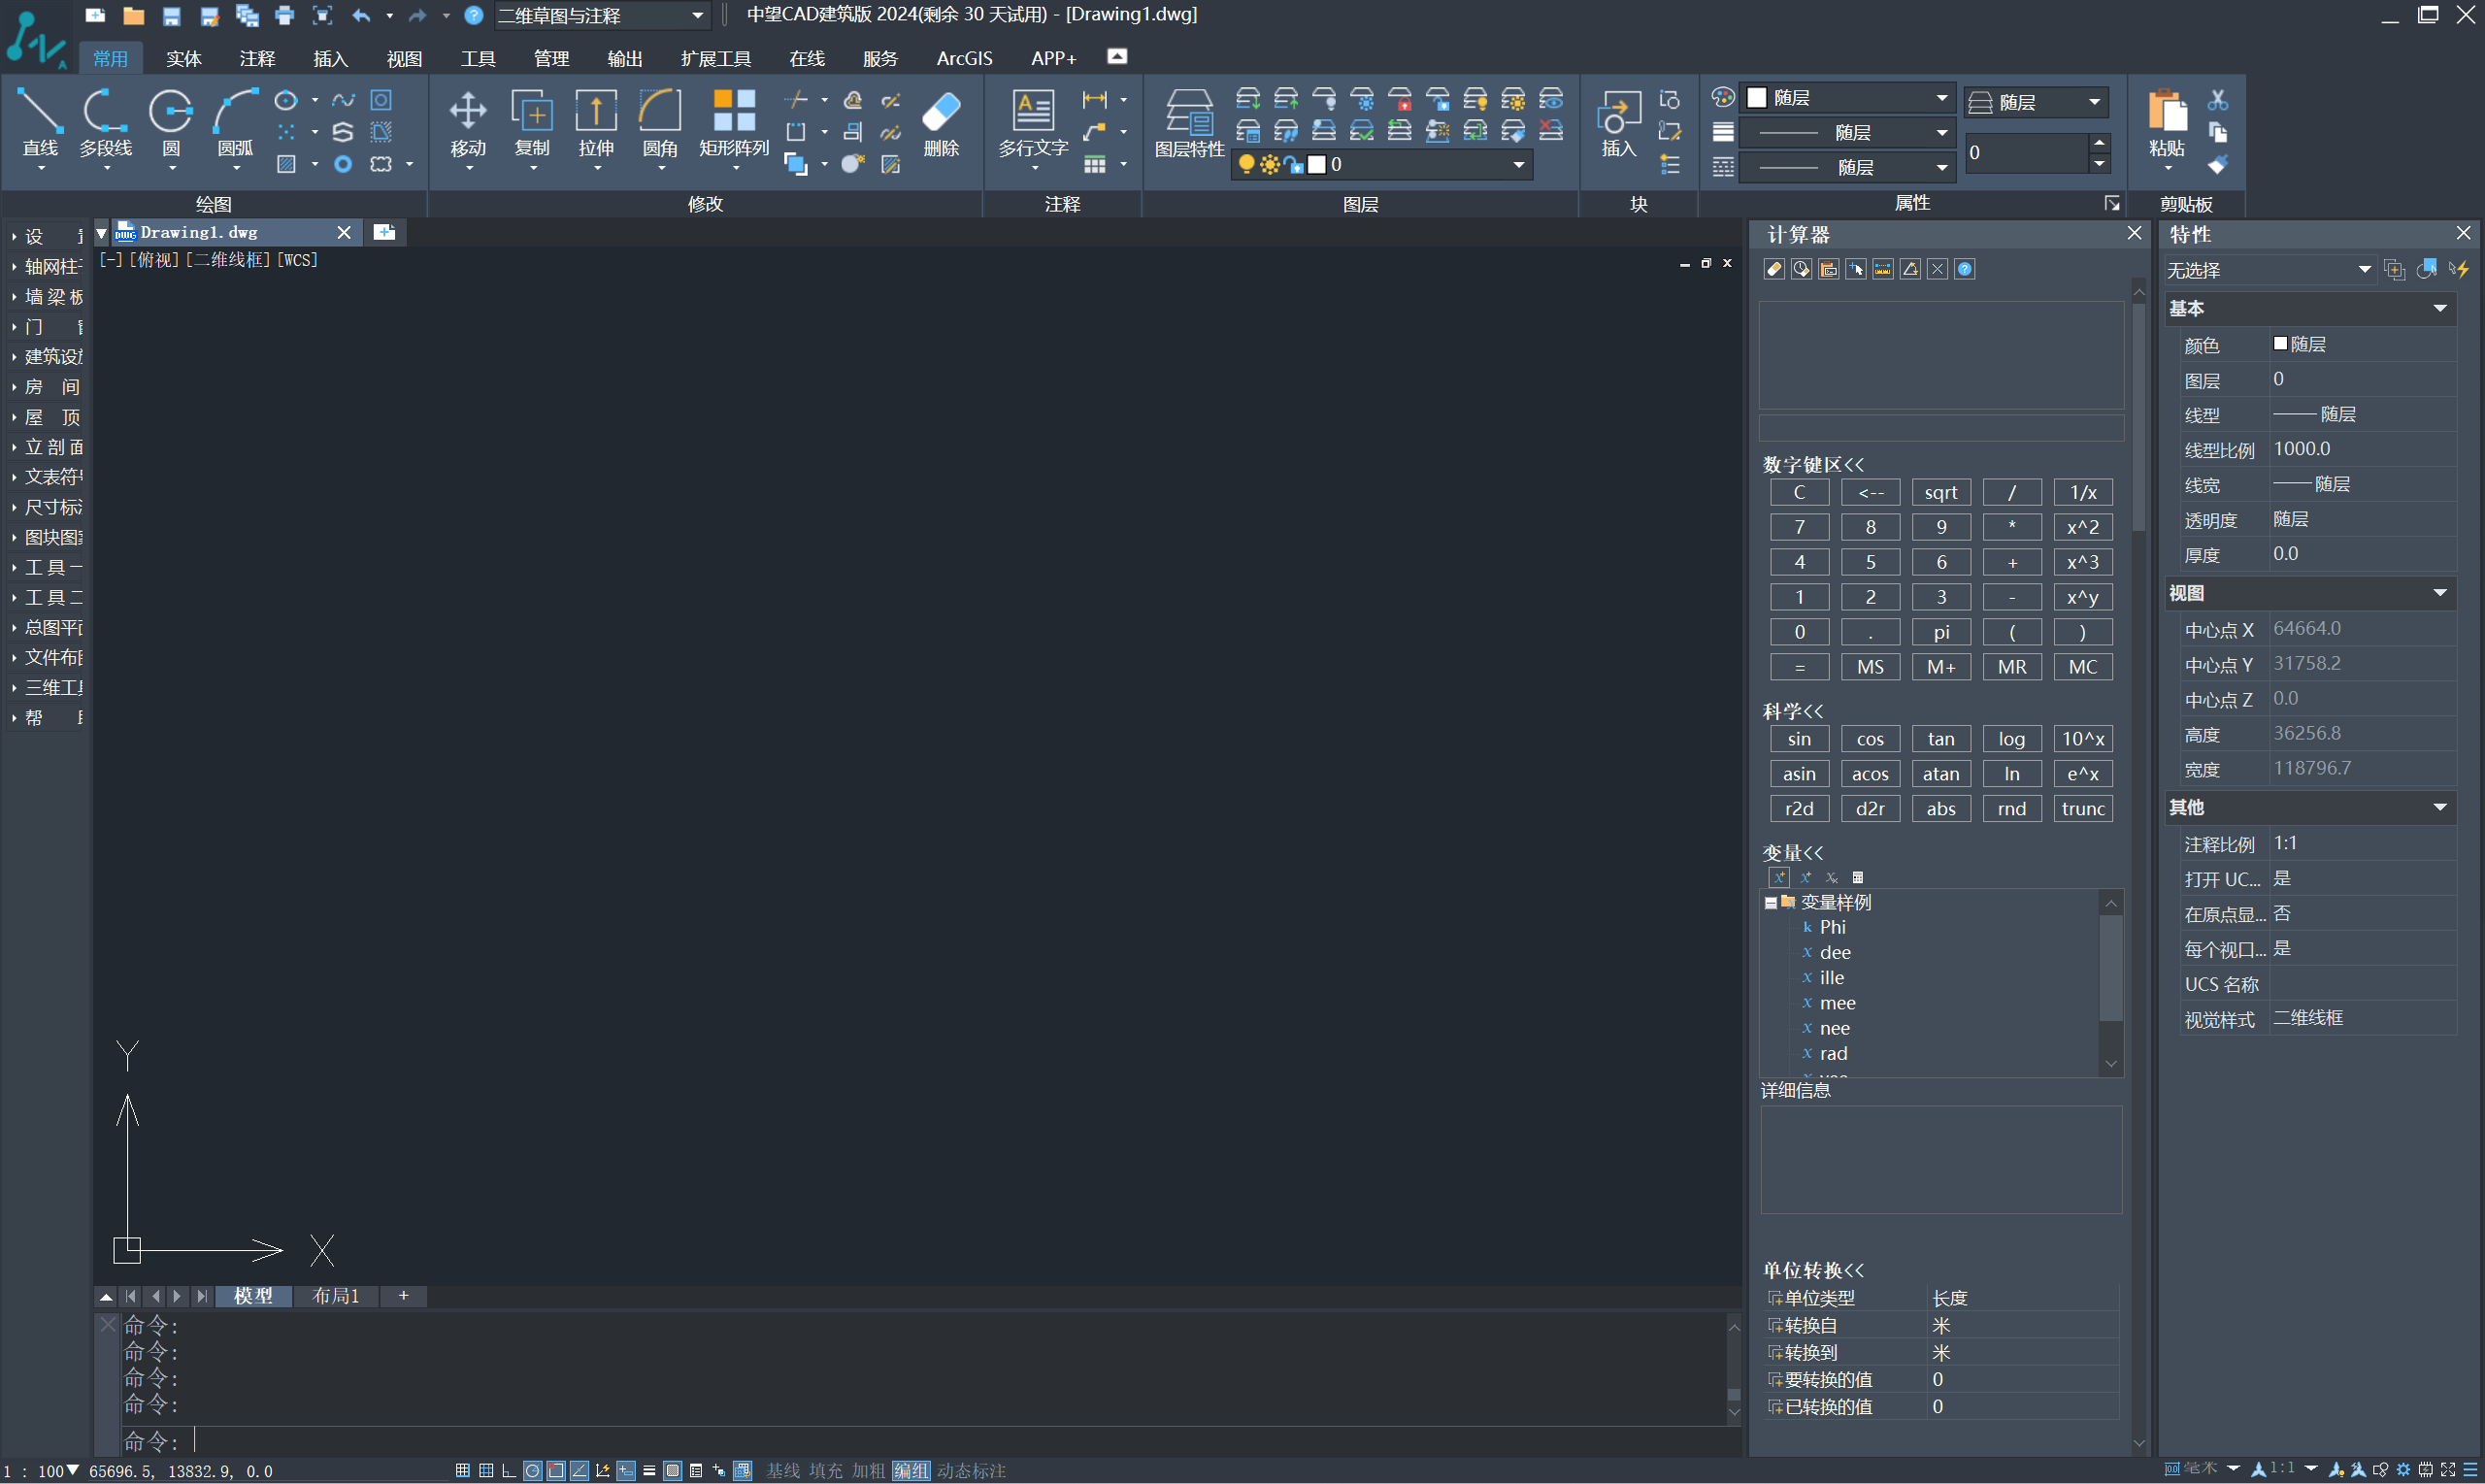Click the ribbon color swatch 随层 box
The height and width of the screenshot is (1484, 2485).
(1757, 97)
